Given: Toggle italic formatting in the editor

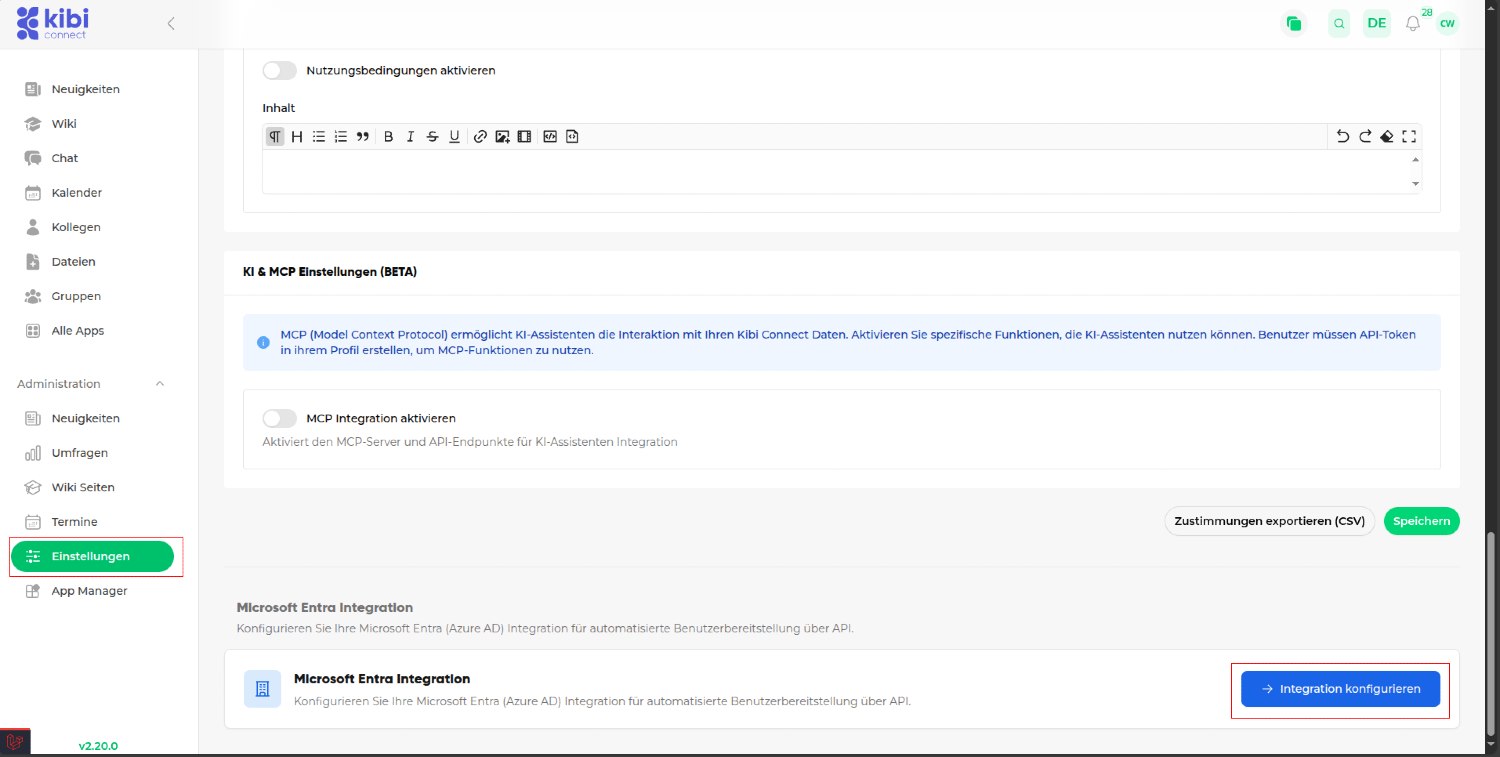Looking at the screenshot, I should (x=410, y=137).
